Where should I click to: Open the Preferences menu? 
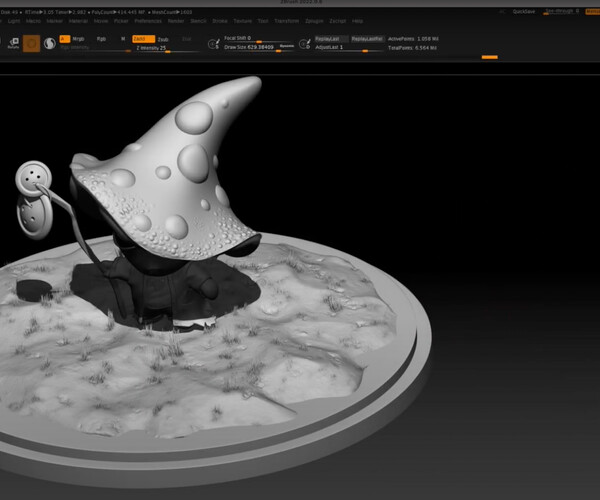[148, 21]
